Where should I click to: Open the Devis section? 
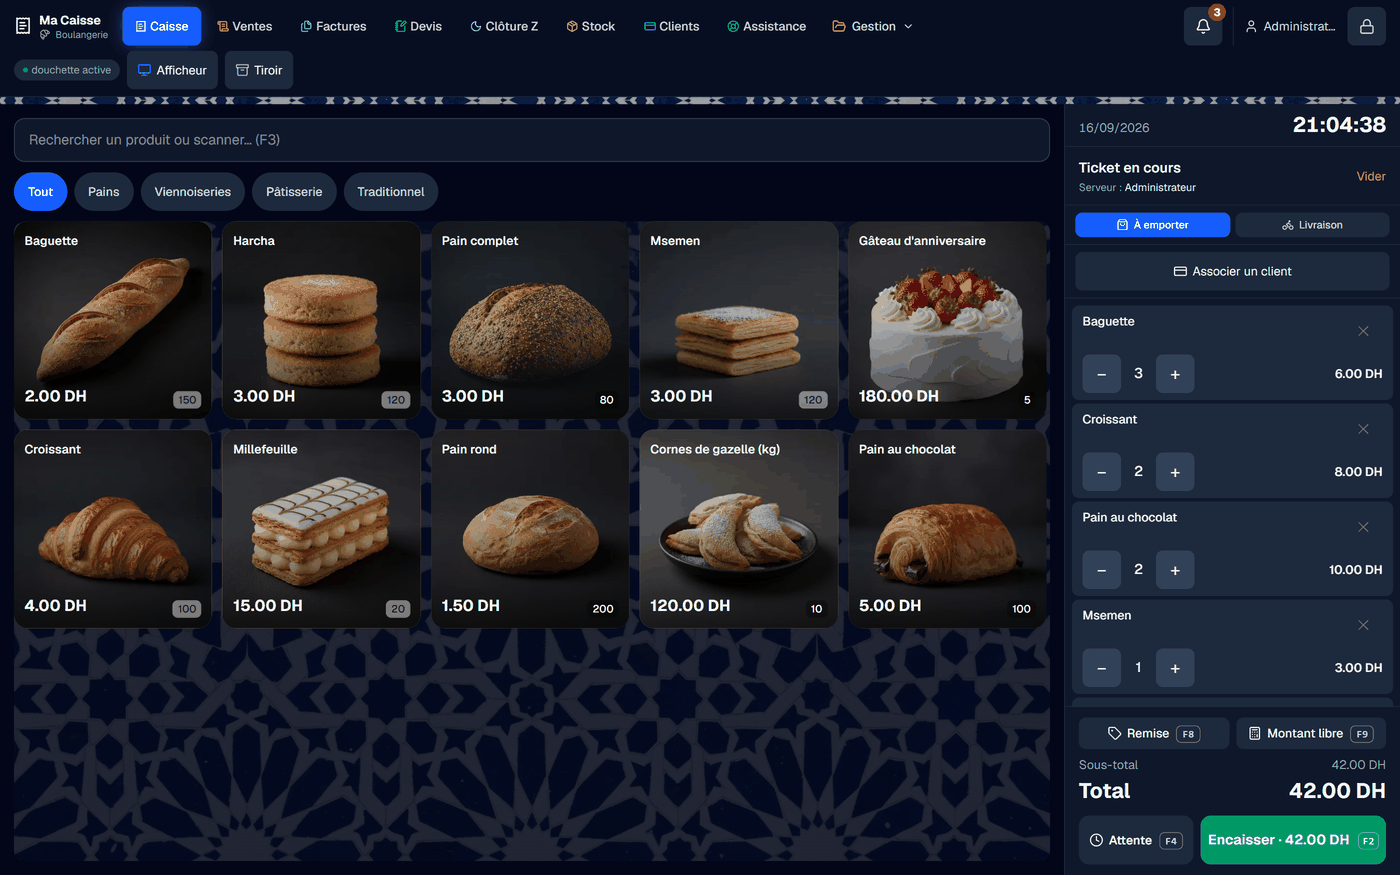tap(418, 26)
